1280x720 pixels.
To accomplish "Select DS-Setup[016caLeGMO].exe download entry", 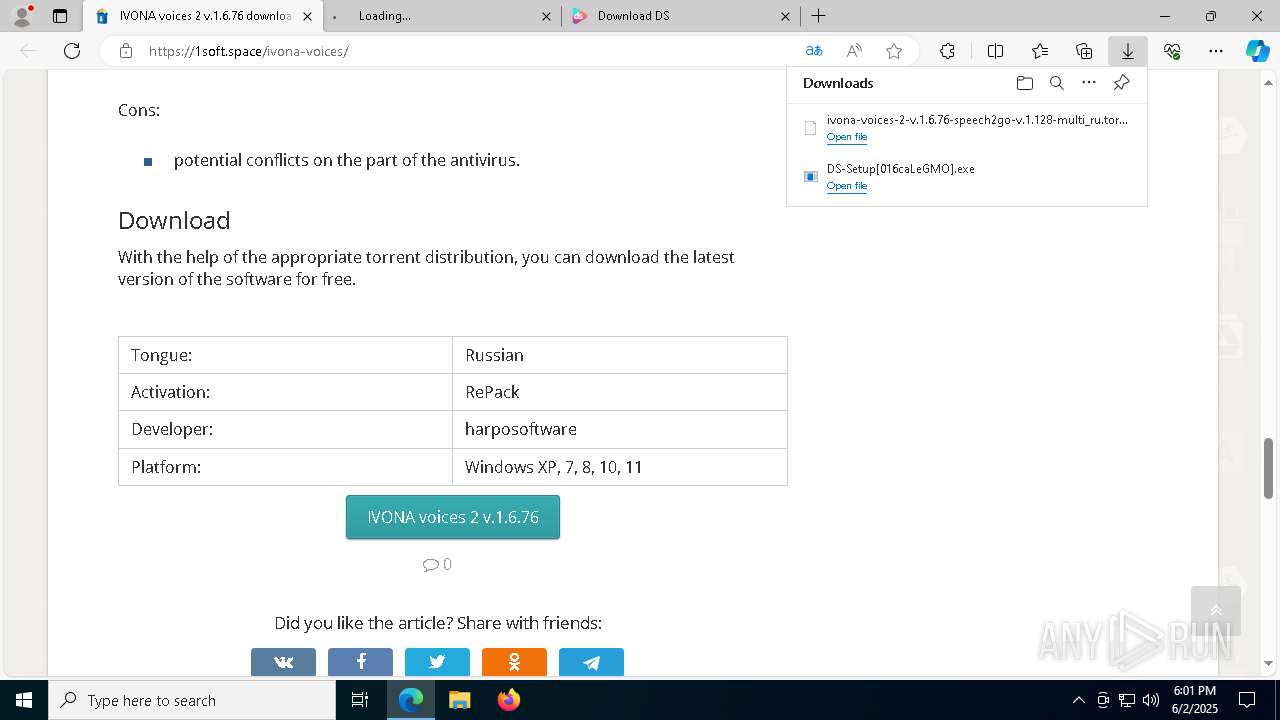I will coord(966,177).
